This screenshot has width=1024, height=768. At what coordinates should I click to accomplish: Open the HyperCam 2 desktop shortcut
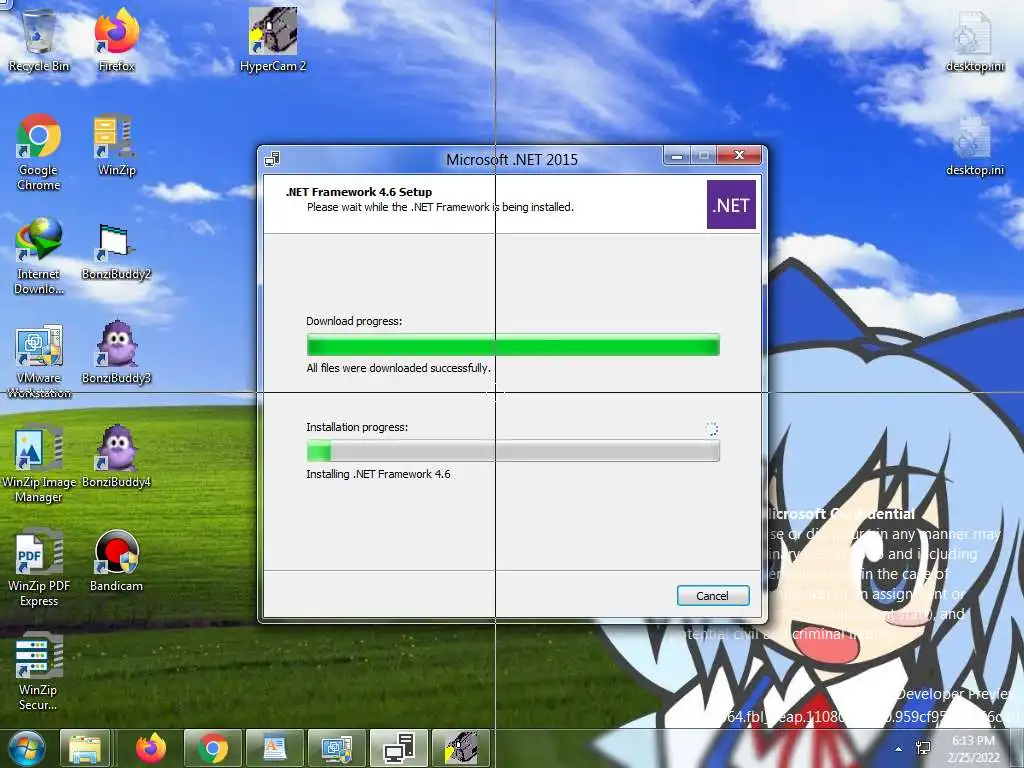click(x=273, y=39)
